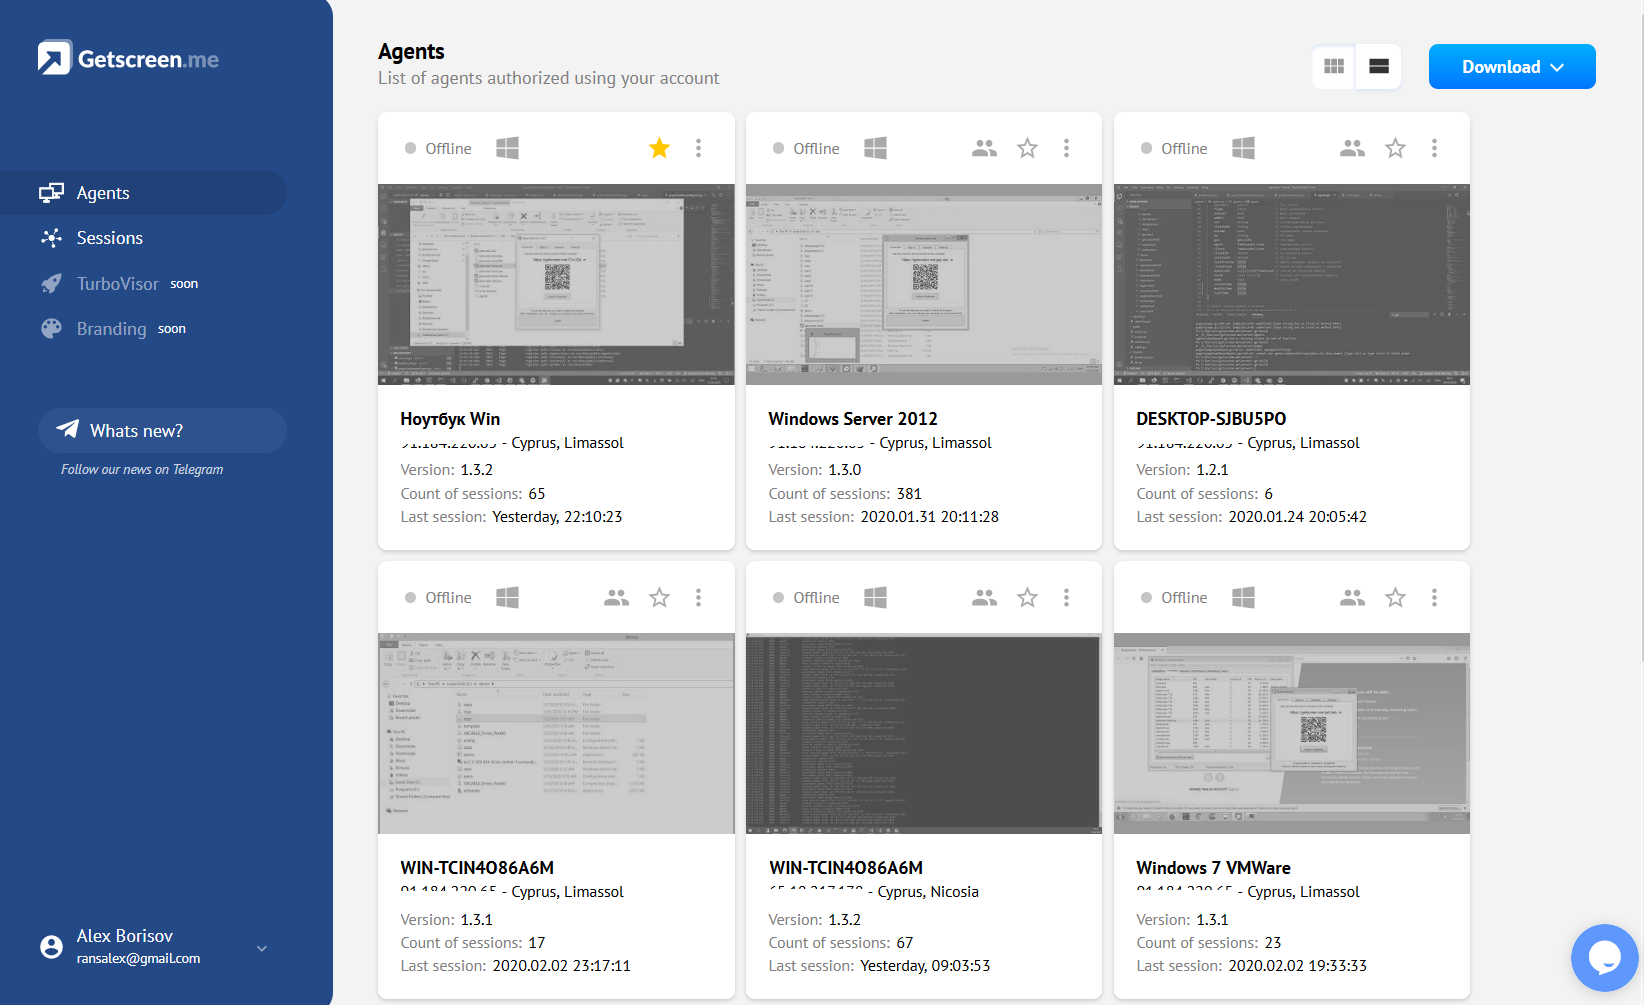Expand Alex Borisov account menu chevron
1644x1005 pixels.
click(262, 948)
